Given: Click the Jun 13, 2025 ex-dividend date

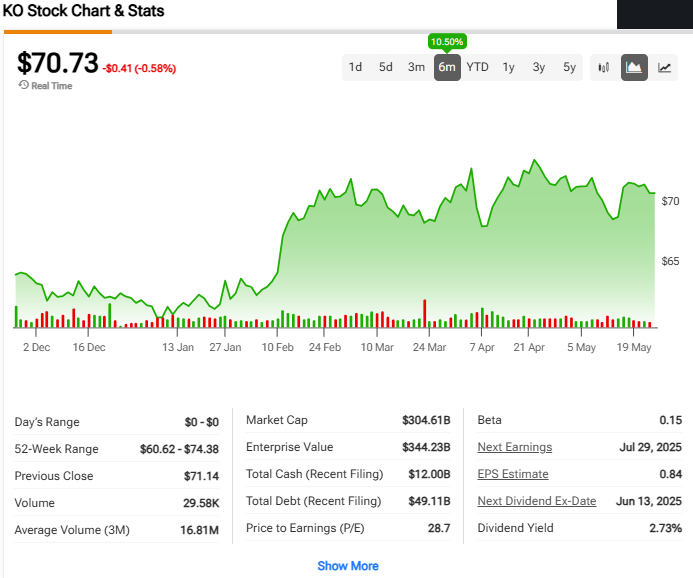Looking at the screenshot, I should pyautogui.click(x=649, y=501).
